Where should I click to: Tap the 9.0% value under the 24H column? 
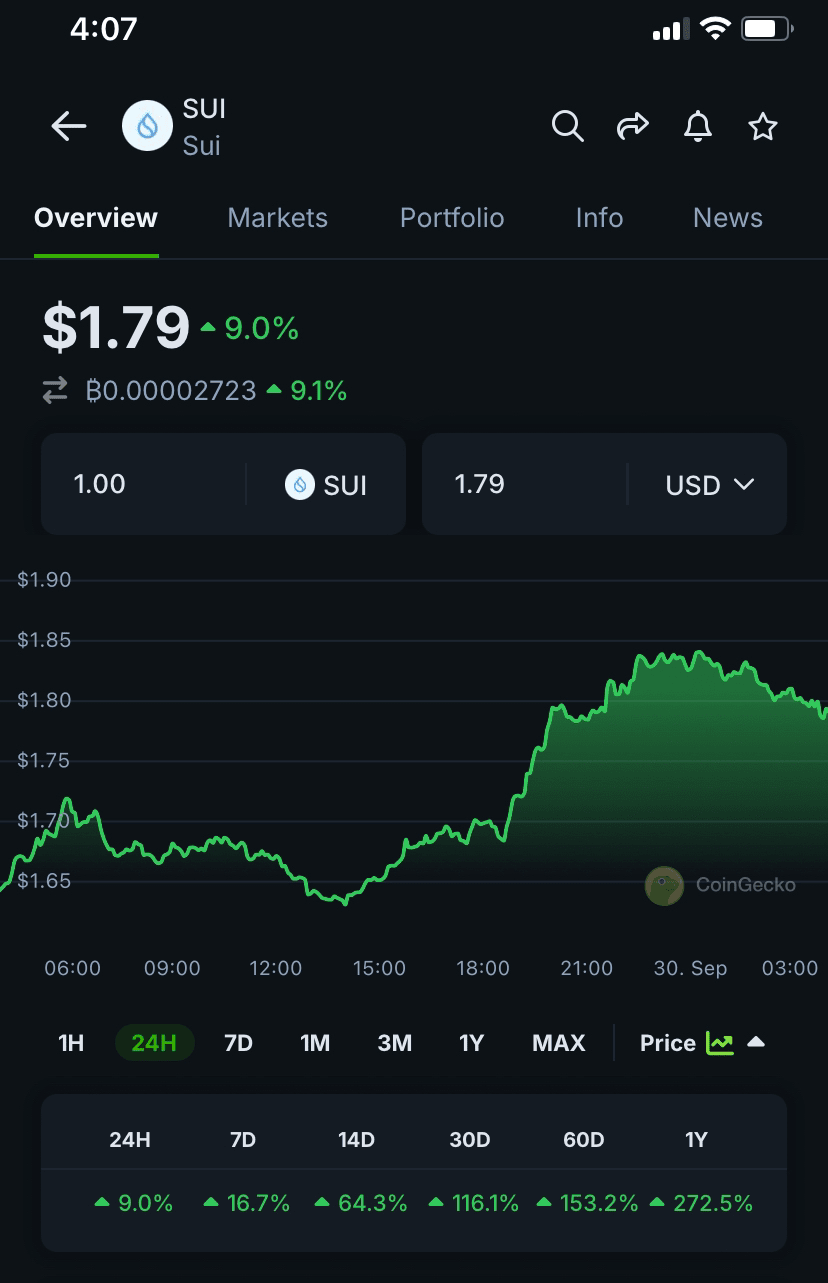[134, 1203]
